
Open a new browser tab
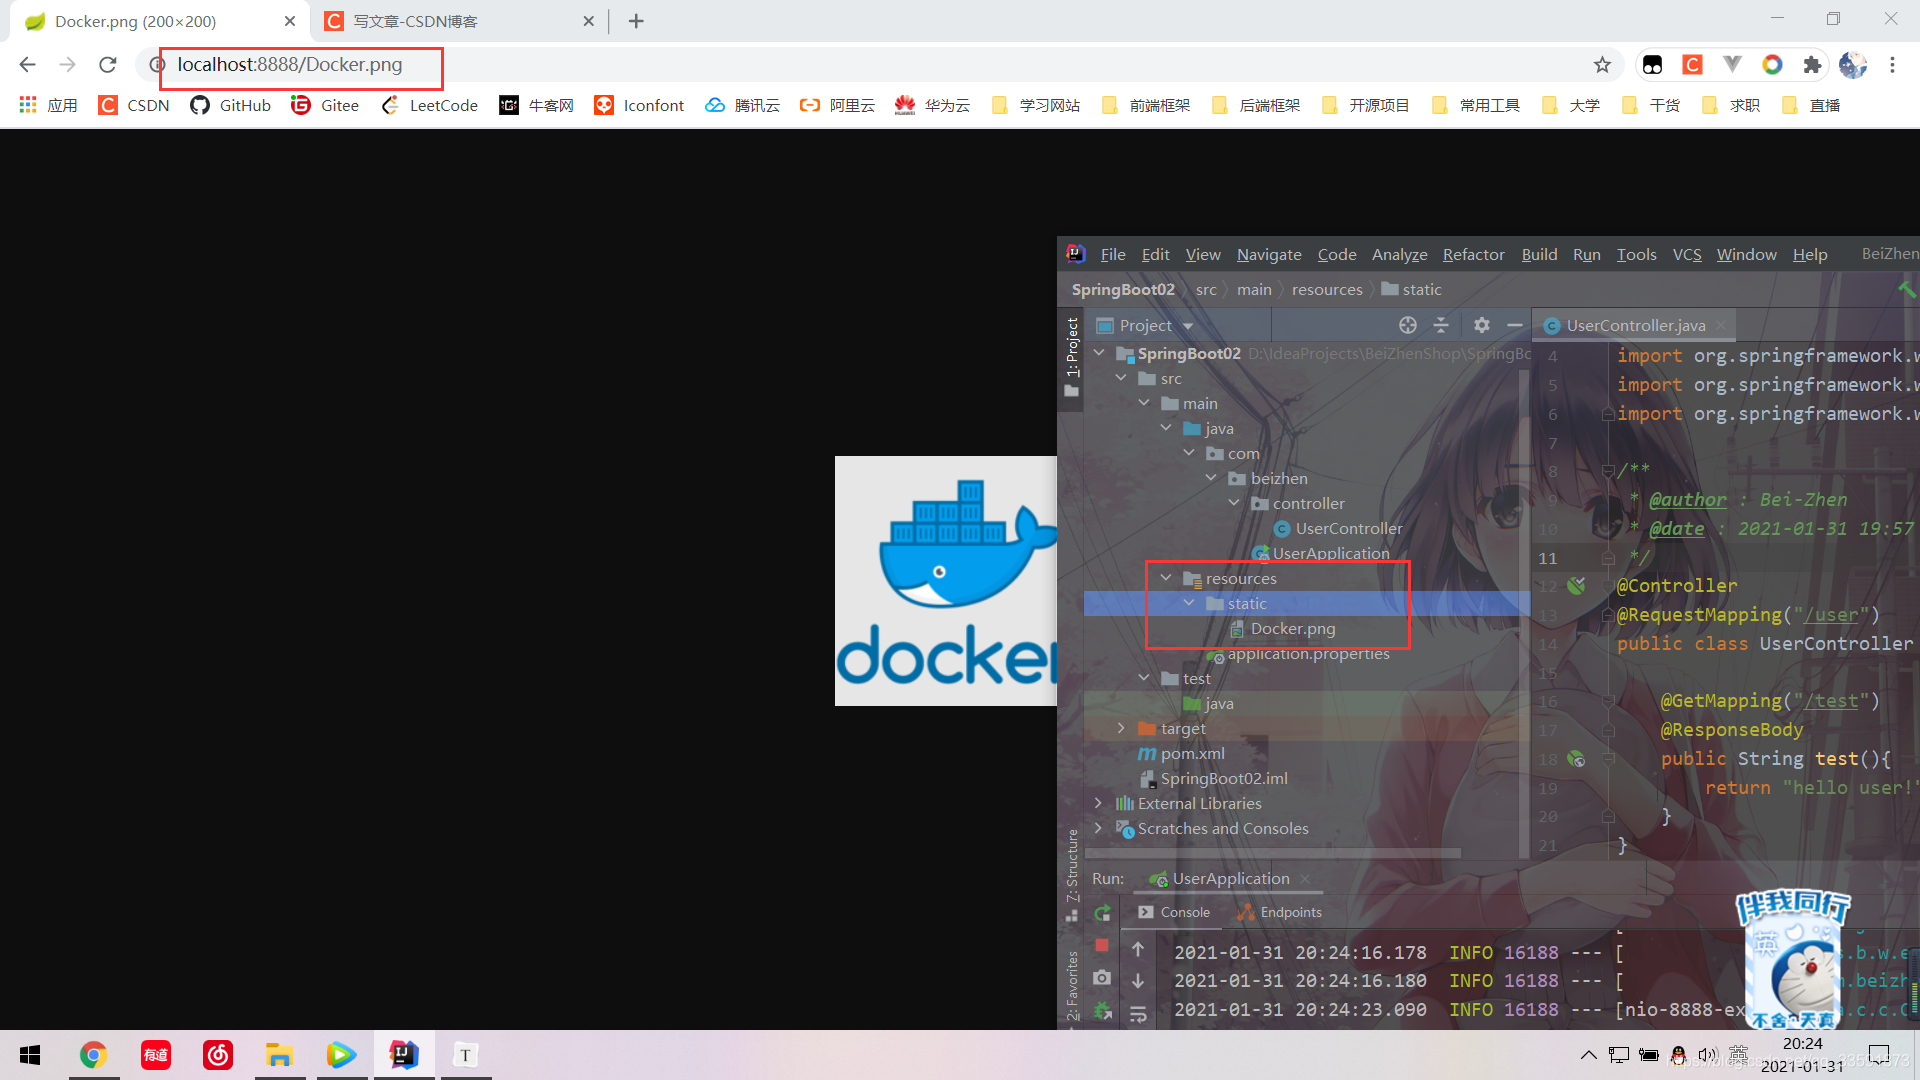tap(636, 21)
